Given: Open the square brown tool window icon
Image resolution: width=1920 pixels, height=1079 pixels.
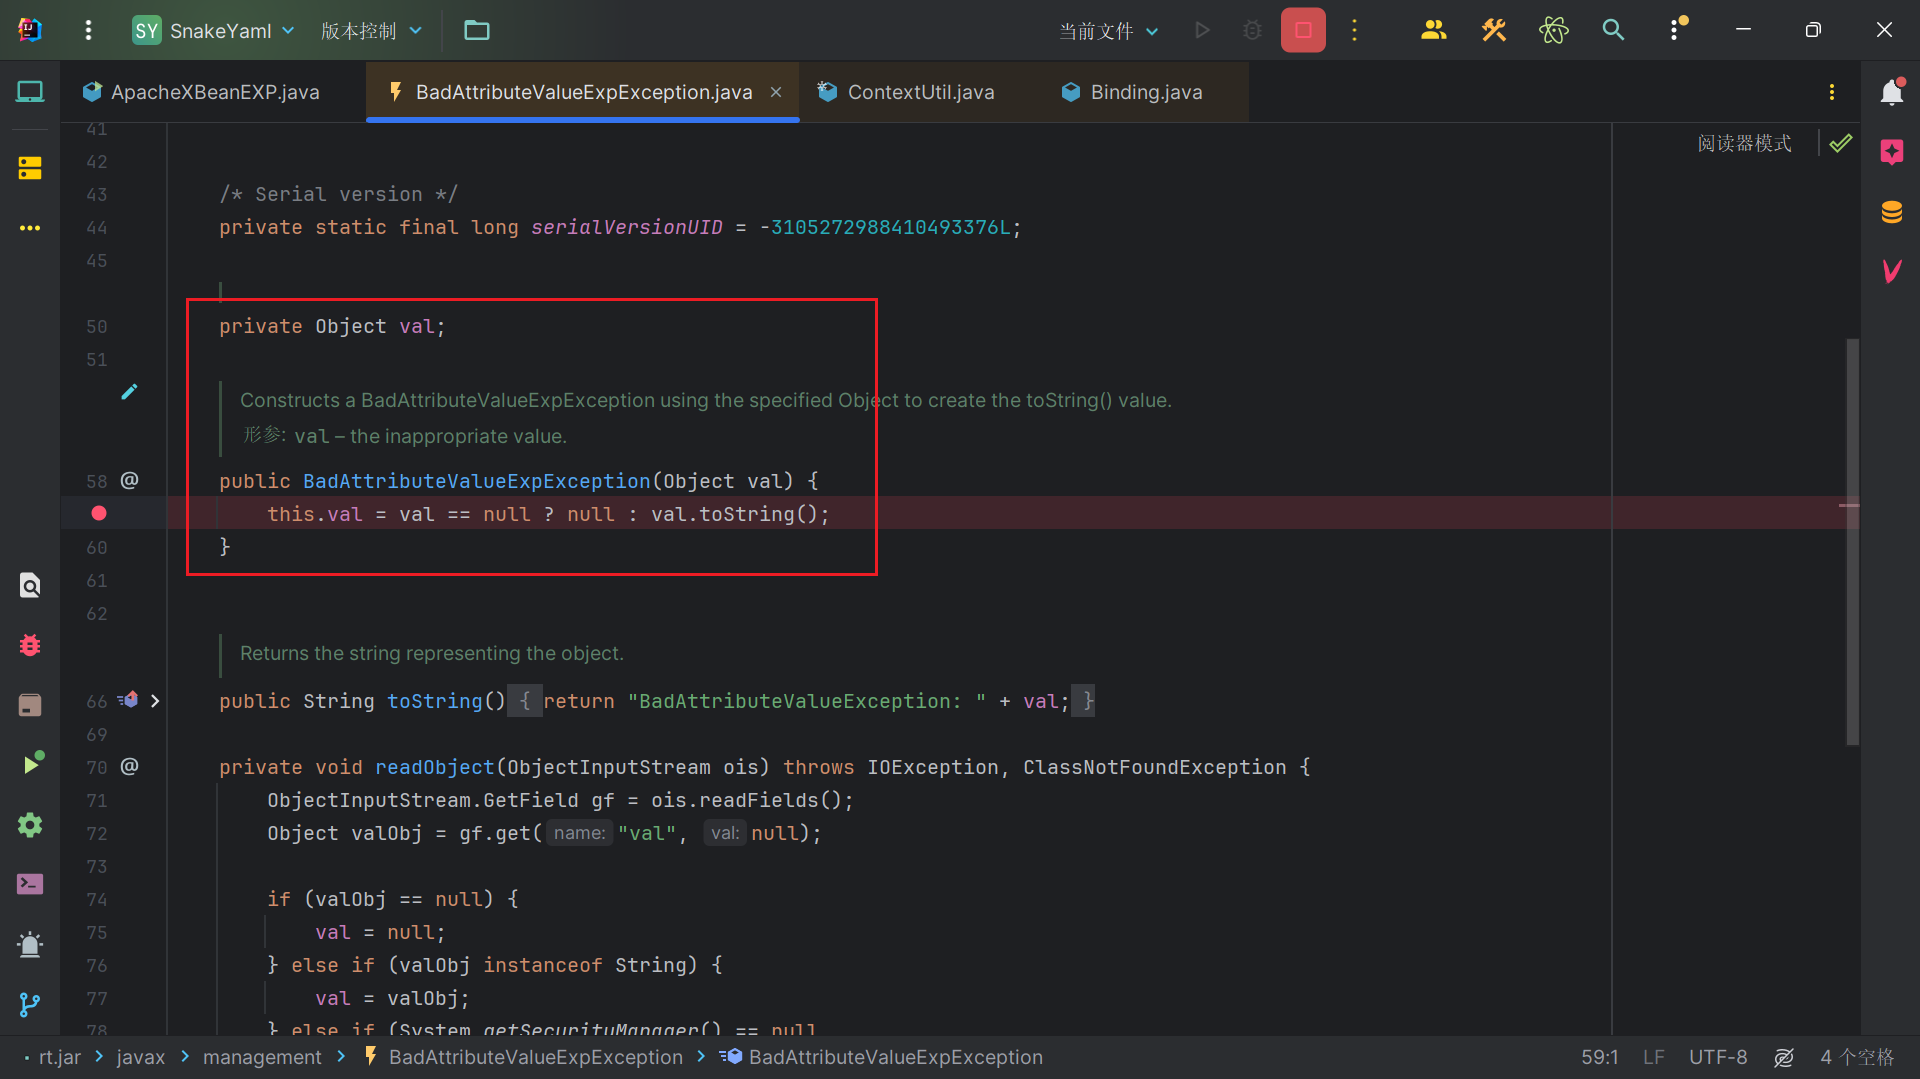Looking at the screenshot, I should (30, 705).
